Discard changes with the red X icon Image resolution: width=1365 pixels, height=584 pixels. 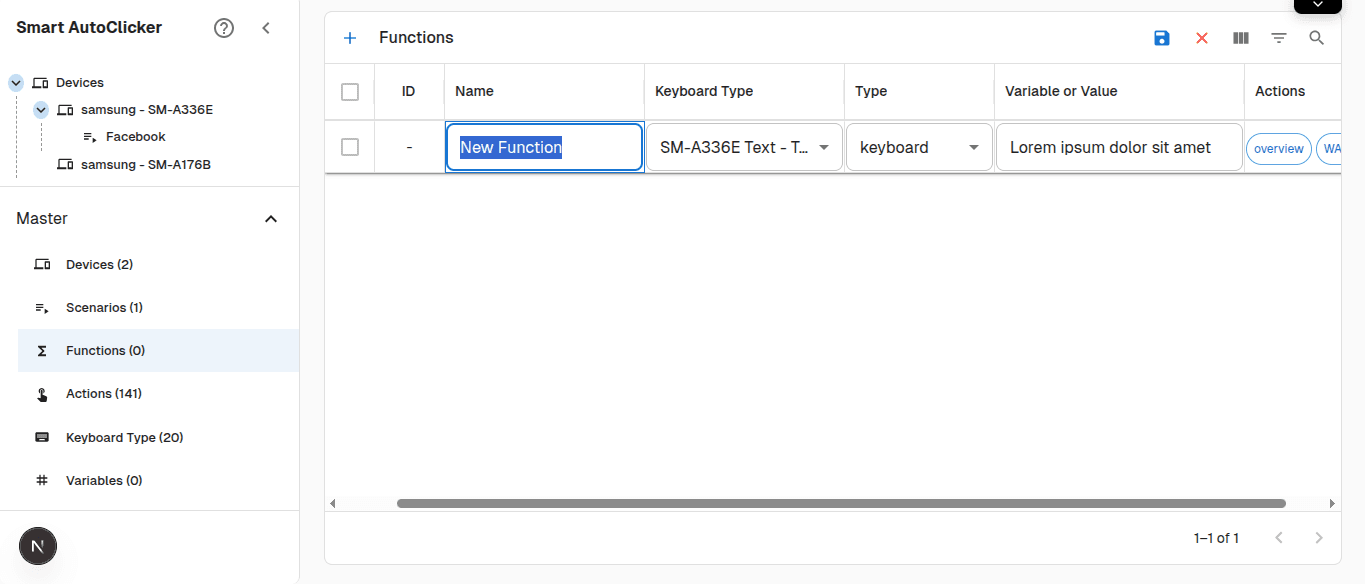click(1201, 37)
